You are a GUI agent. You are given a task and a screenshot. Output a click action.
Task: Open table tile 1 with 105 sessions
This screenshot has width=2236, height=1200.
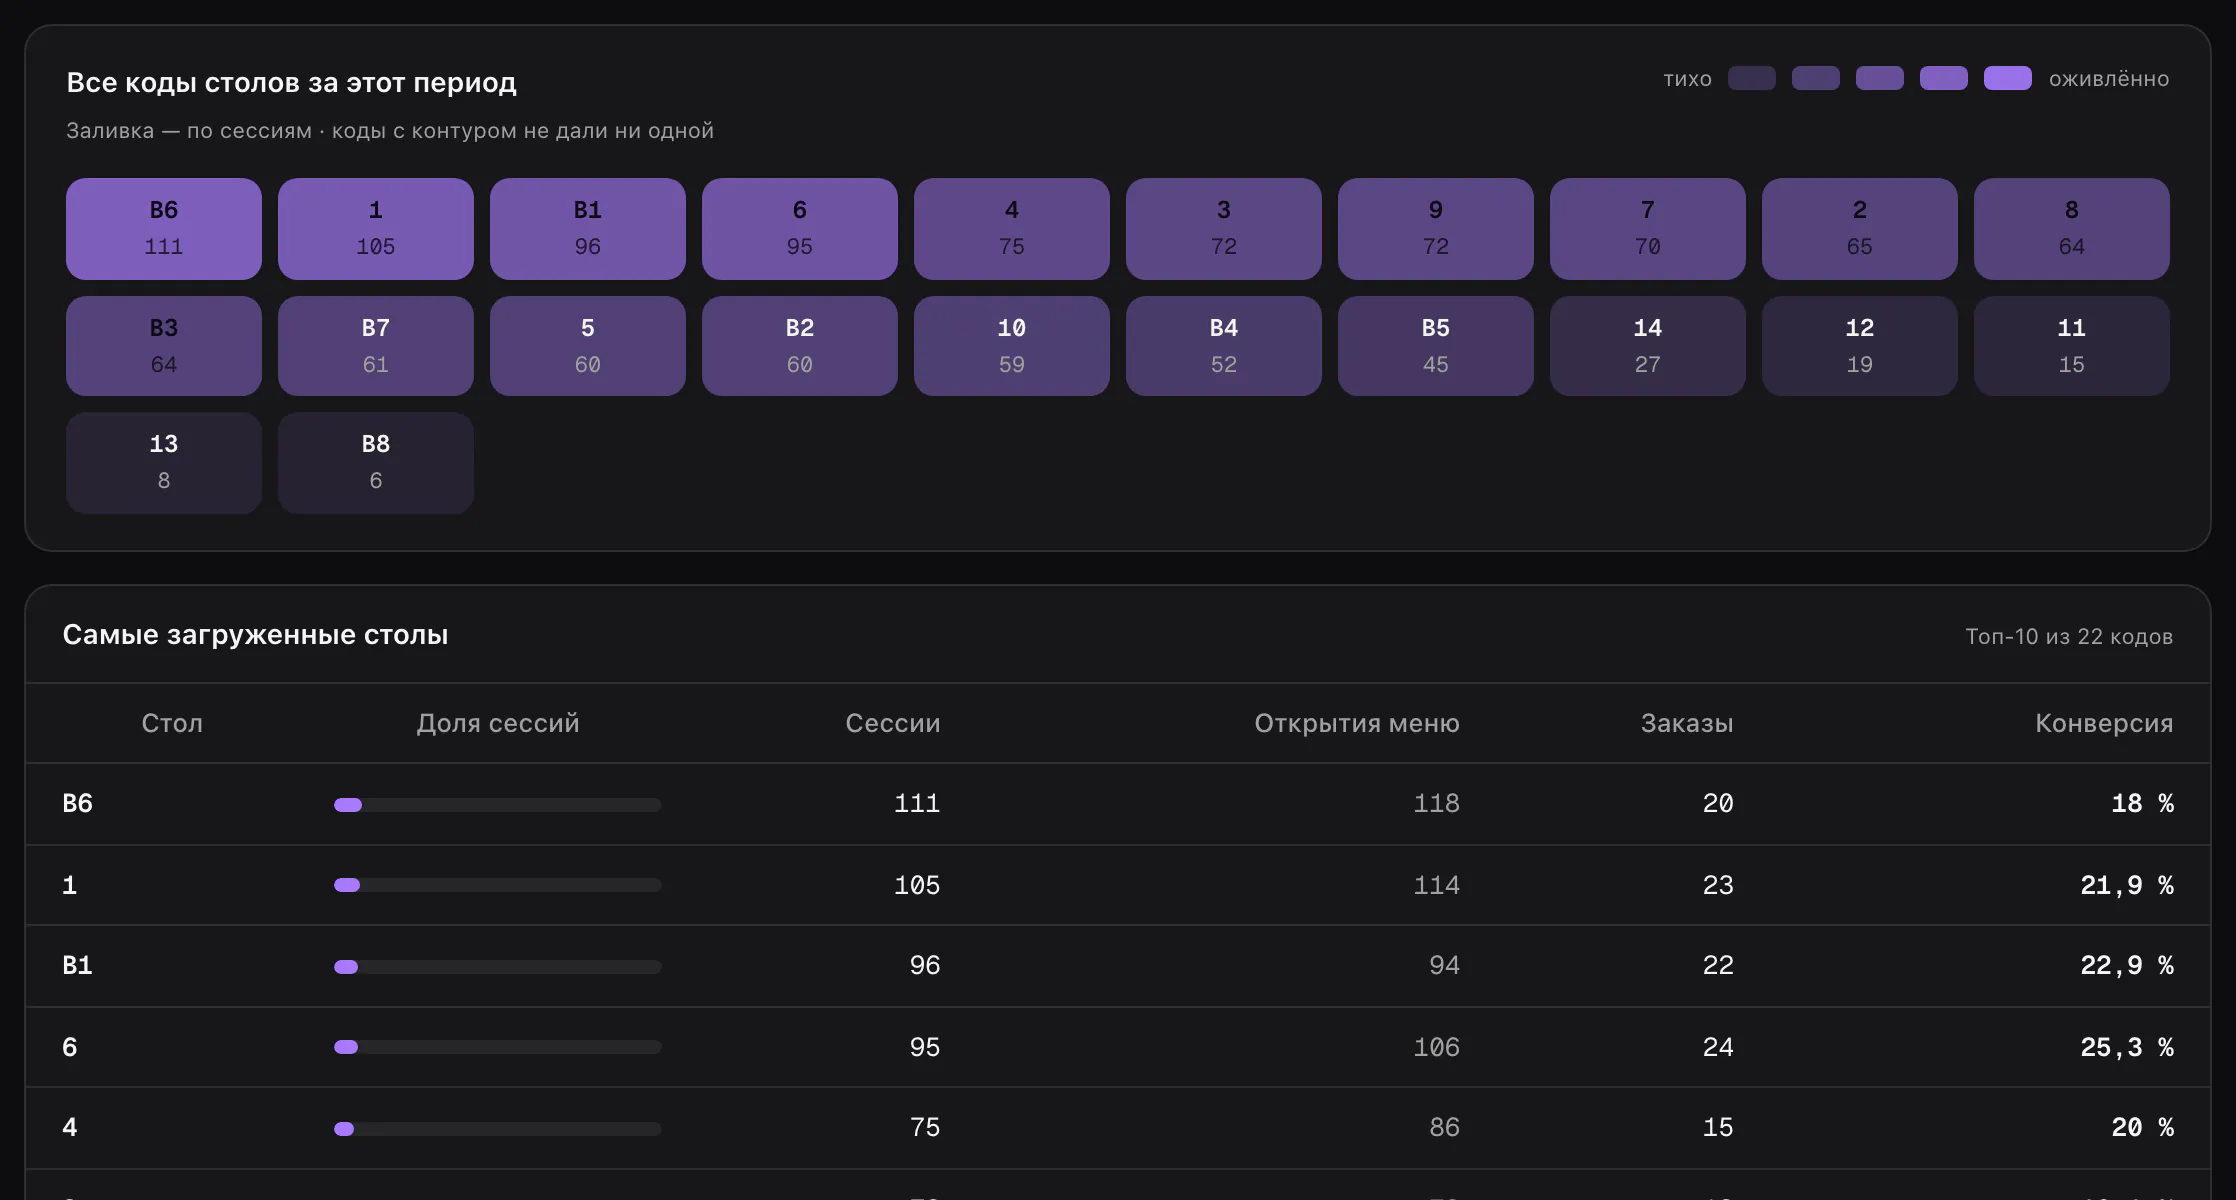click(x=376, y=229)
